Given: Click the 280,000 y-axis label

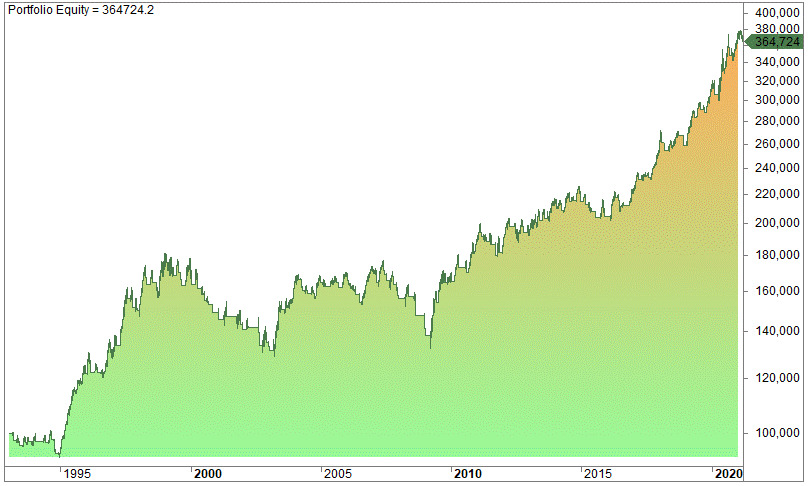Looking at the screenshot, I should click(x=777, y=121).
